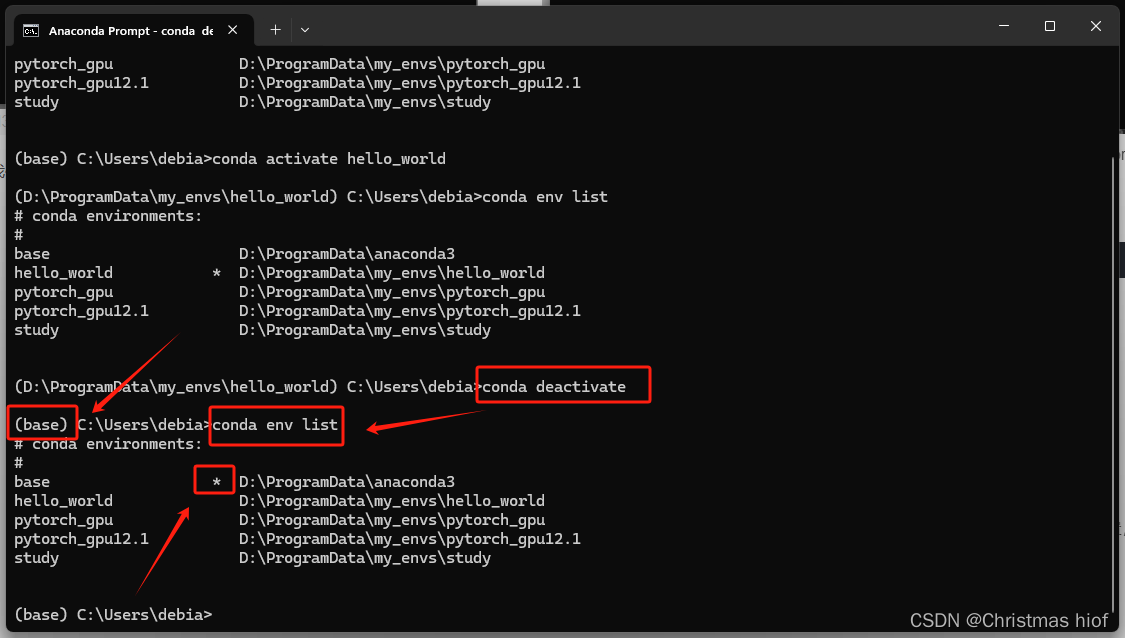Open the tab profile dropdown
This screenshot has height=638, width=1125.
pyautogui.click(x=305, y=30)
